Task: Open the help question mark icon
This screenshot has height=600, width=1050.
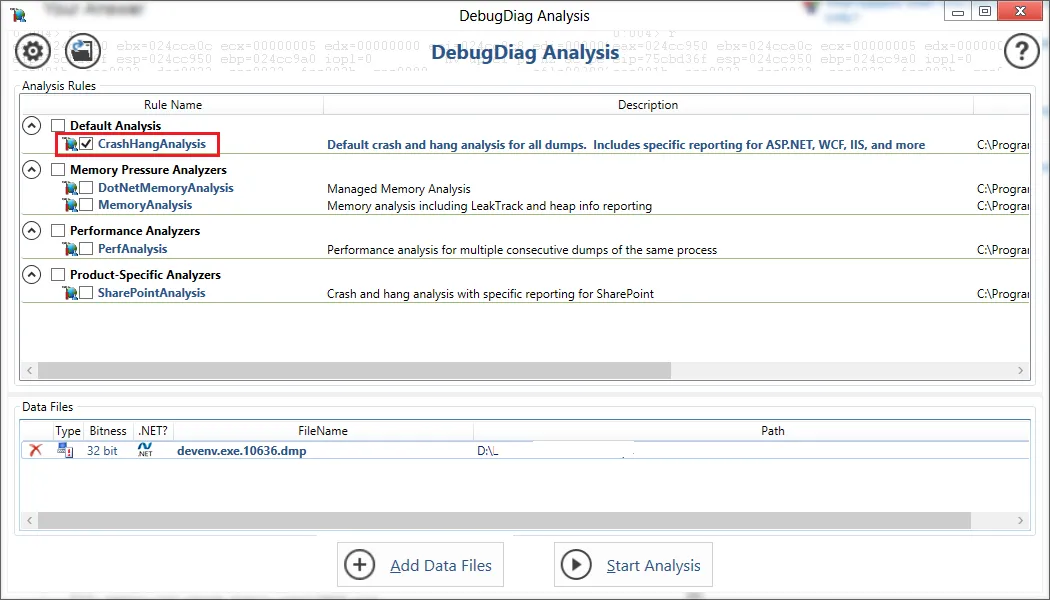Action: pos(1021,51)
